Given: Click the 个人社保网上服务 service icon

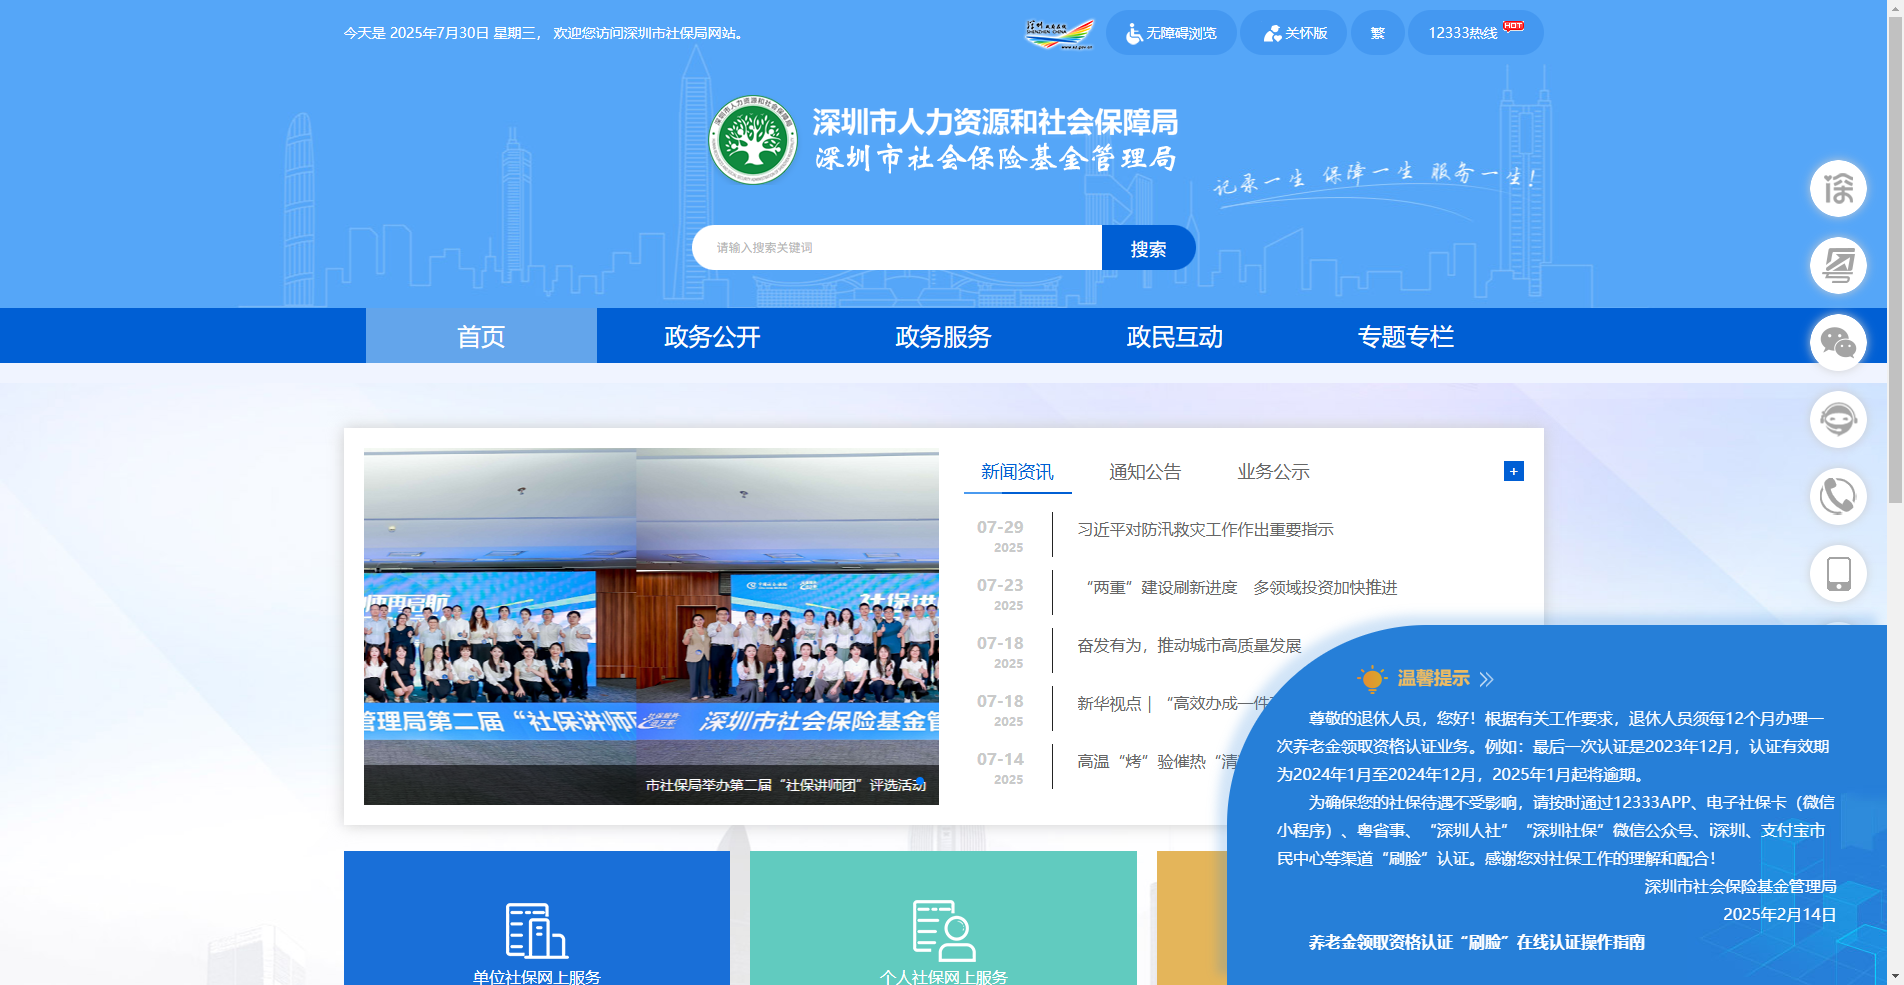Looking at the screenshot, I should [942, 932].
